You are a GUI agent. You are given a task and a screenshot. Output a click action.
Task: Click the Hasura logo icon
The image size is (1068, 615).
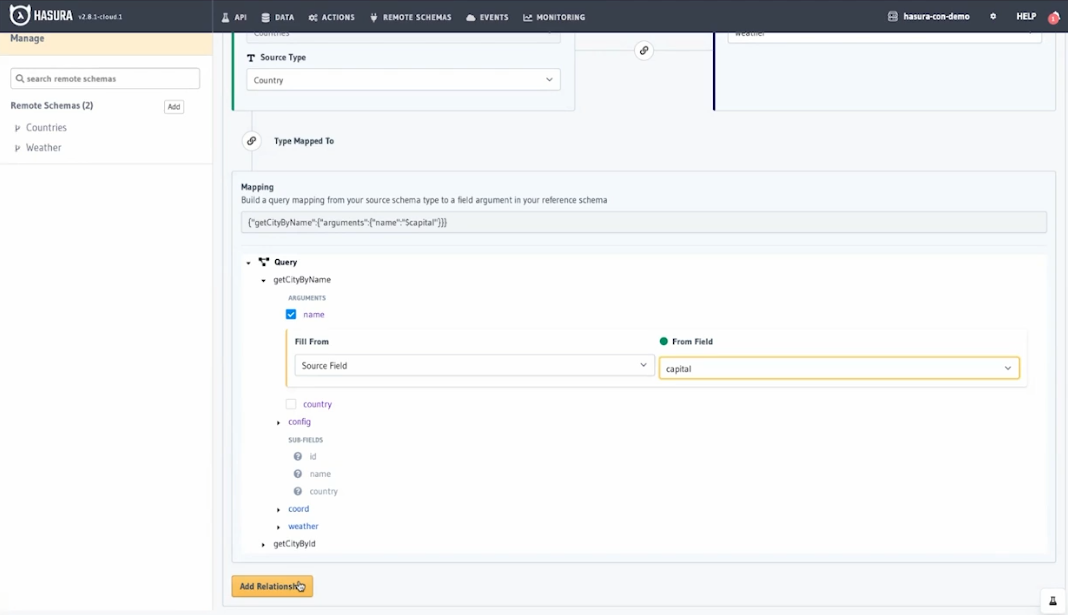pyautogui.click(x=20, y=16)
